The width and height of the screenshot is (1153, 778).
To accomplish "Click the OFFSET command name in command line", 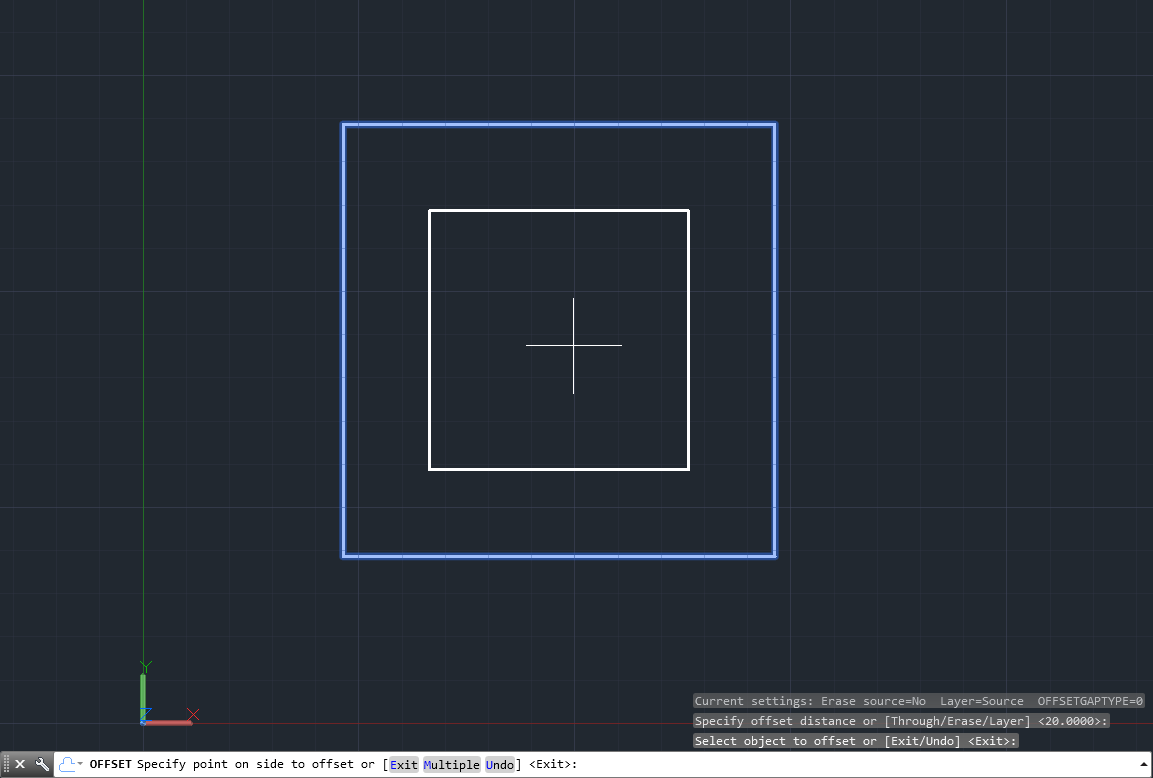I will [x=109, y=764].
